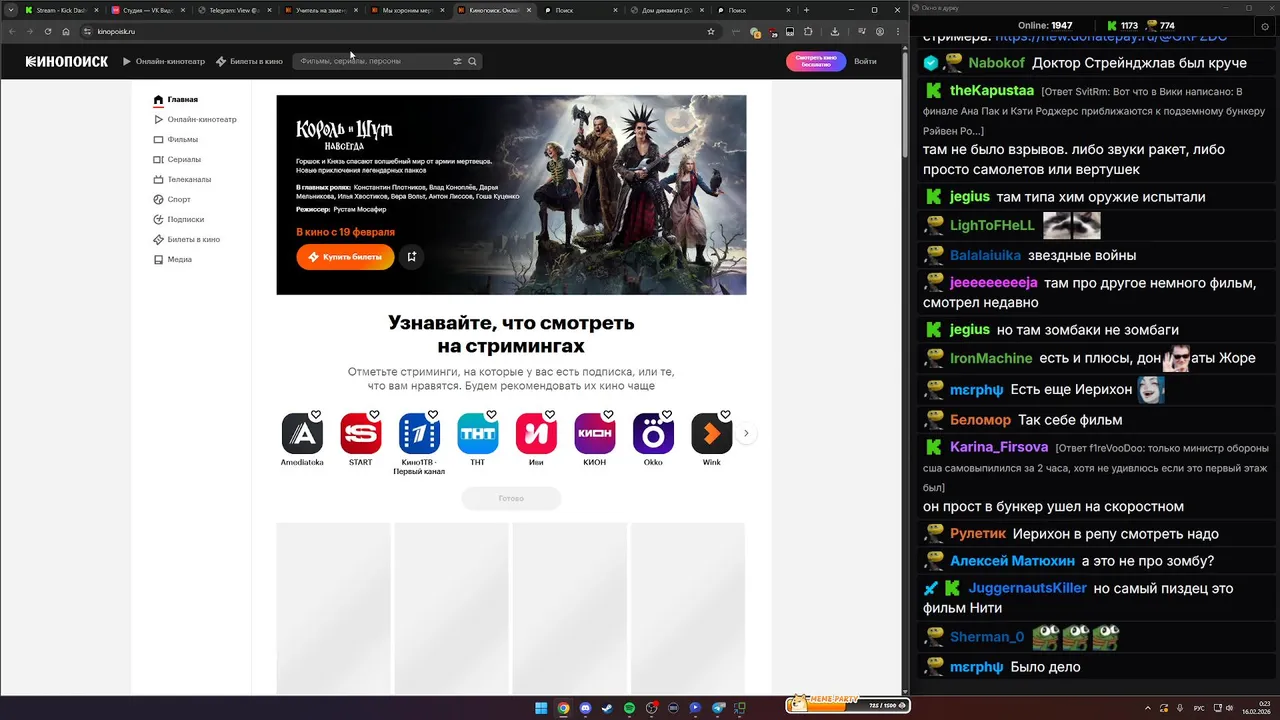Open Chrome downloads icon
Viewport: 1280px width, 720px height.
tap(834, 32)
